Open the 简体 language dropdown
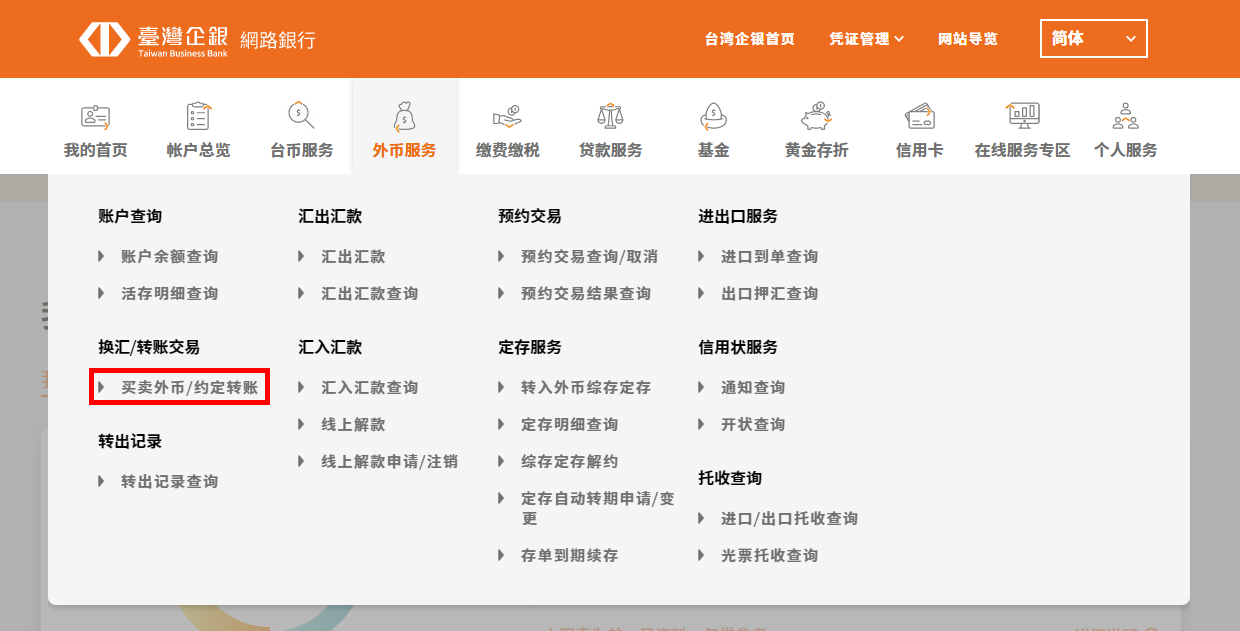This screenshot has width=1240, height=631. [x=1093, y=39]
